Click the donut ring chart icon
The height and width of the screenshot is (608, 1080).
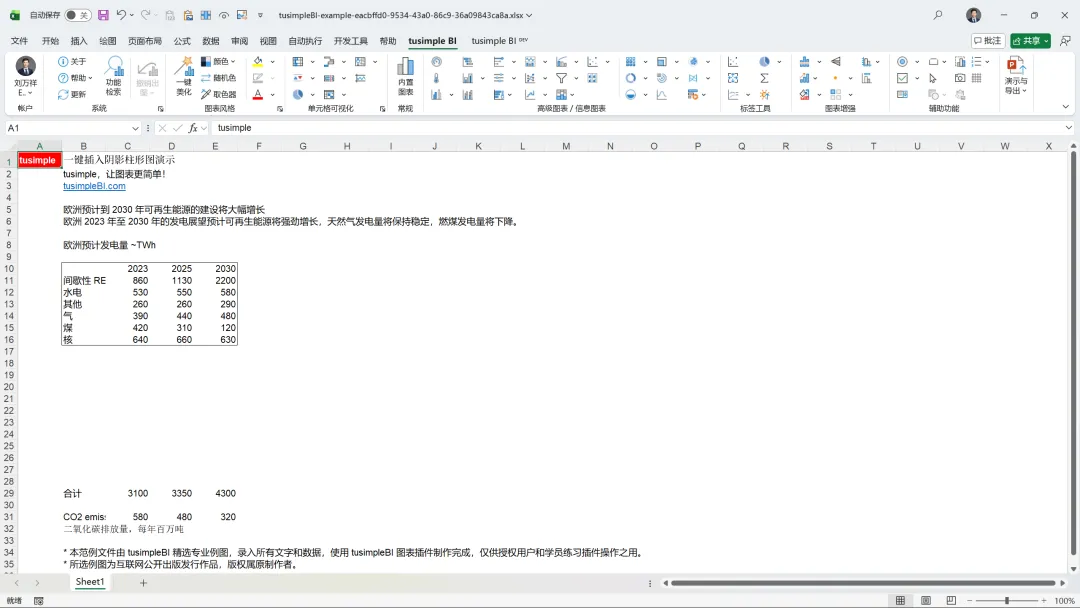coord(630,78)
